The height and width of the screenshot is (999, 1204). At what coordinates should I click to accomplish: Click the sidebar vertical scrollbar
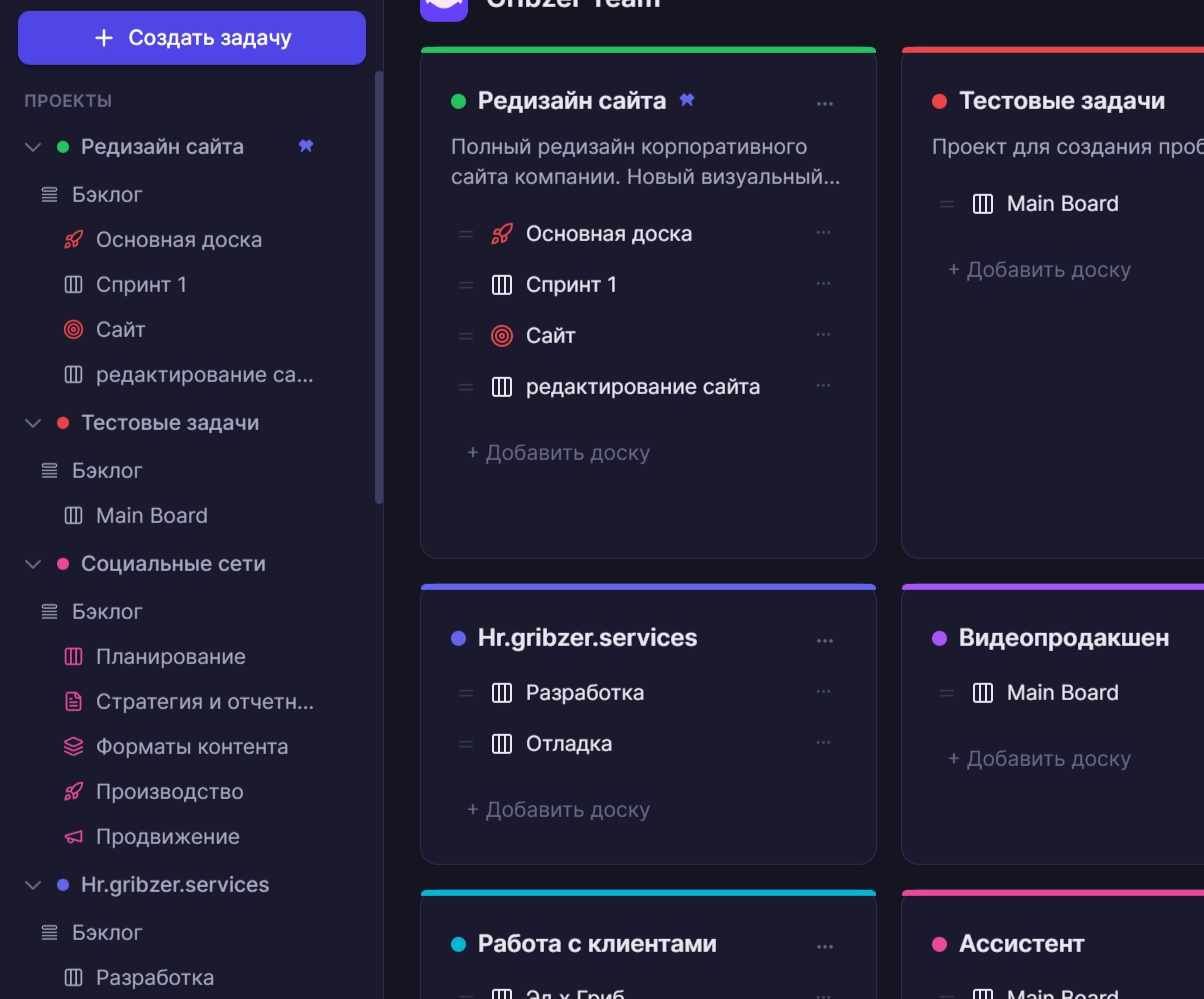click(x=379, y=290)
